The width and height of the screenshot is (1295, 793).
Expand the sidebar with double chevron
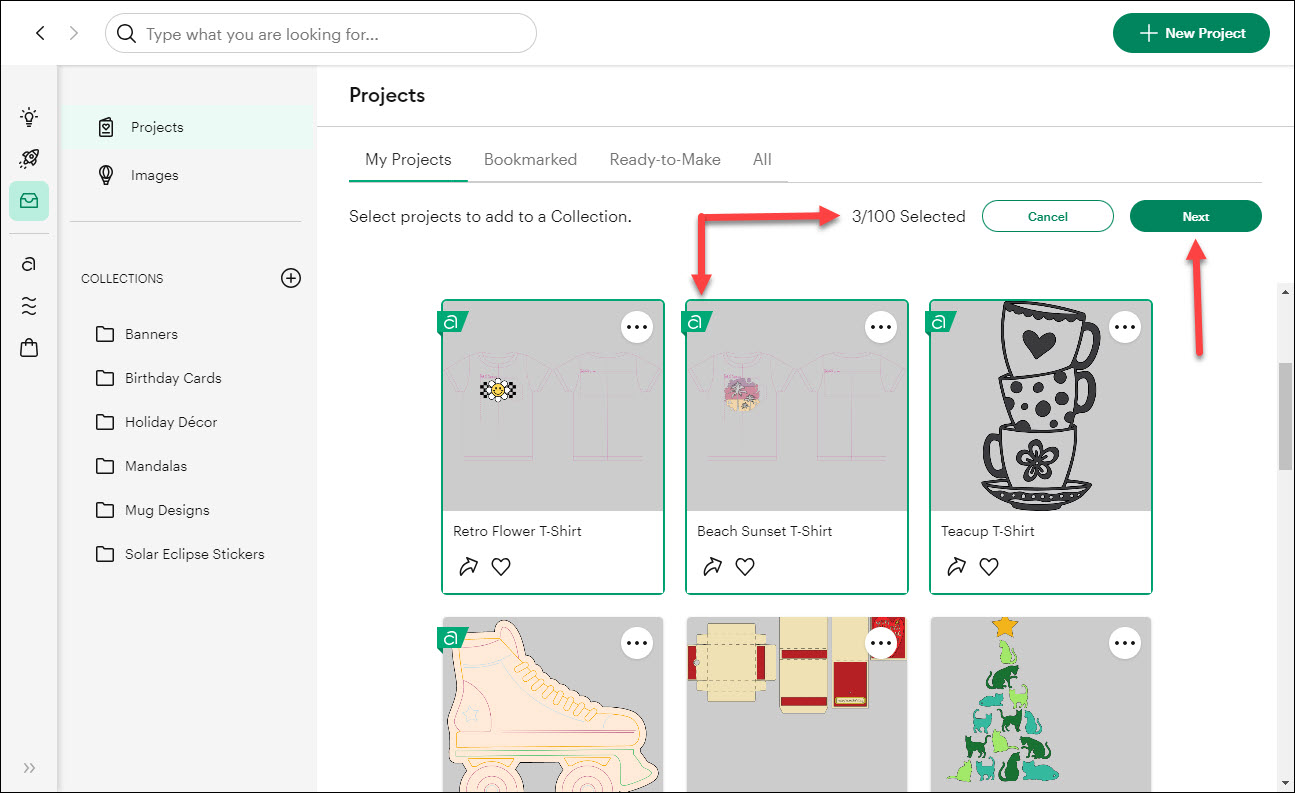[29, 768]
